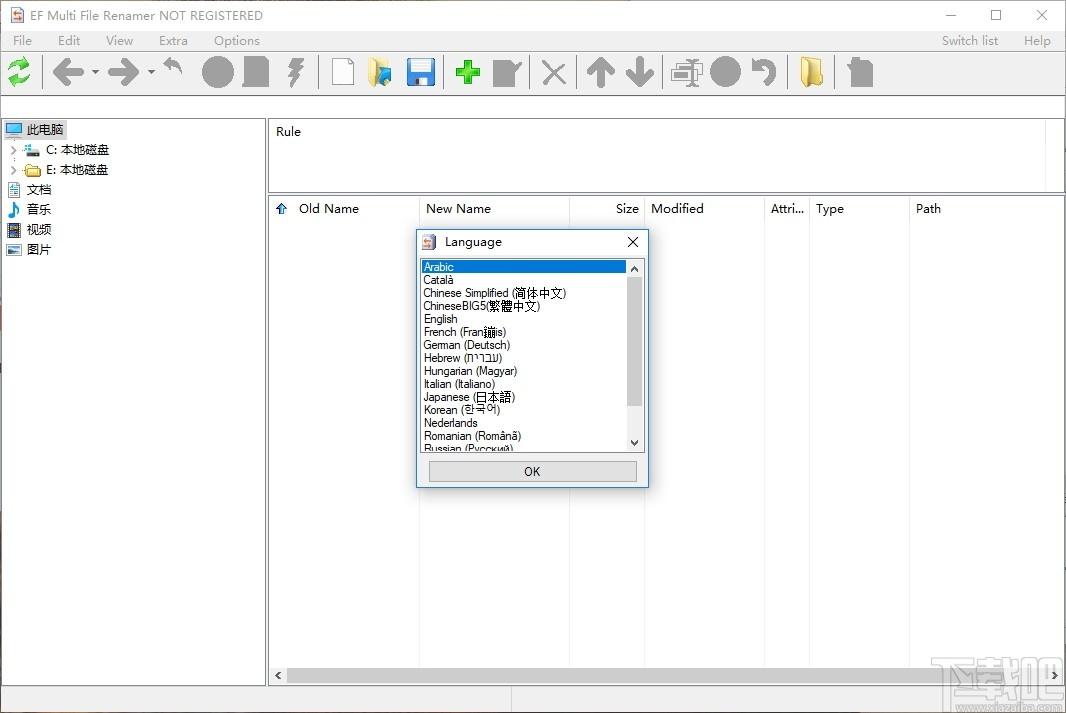Click the large curved undo arrow icon
Viewport: 1066px width, 713px height.
pos(764,72)
